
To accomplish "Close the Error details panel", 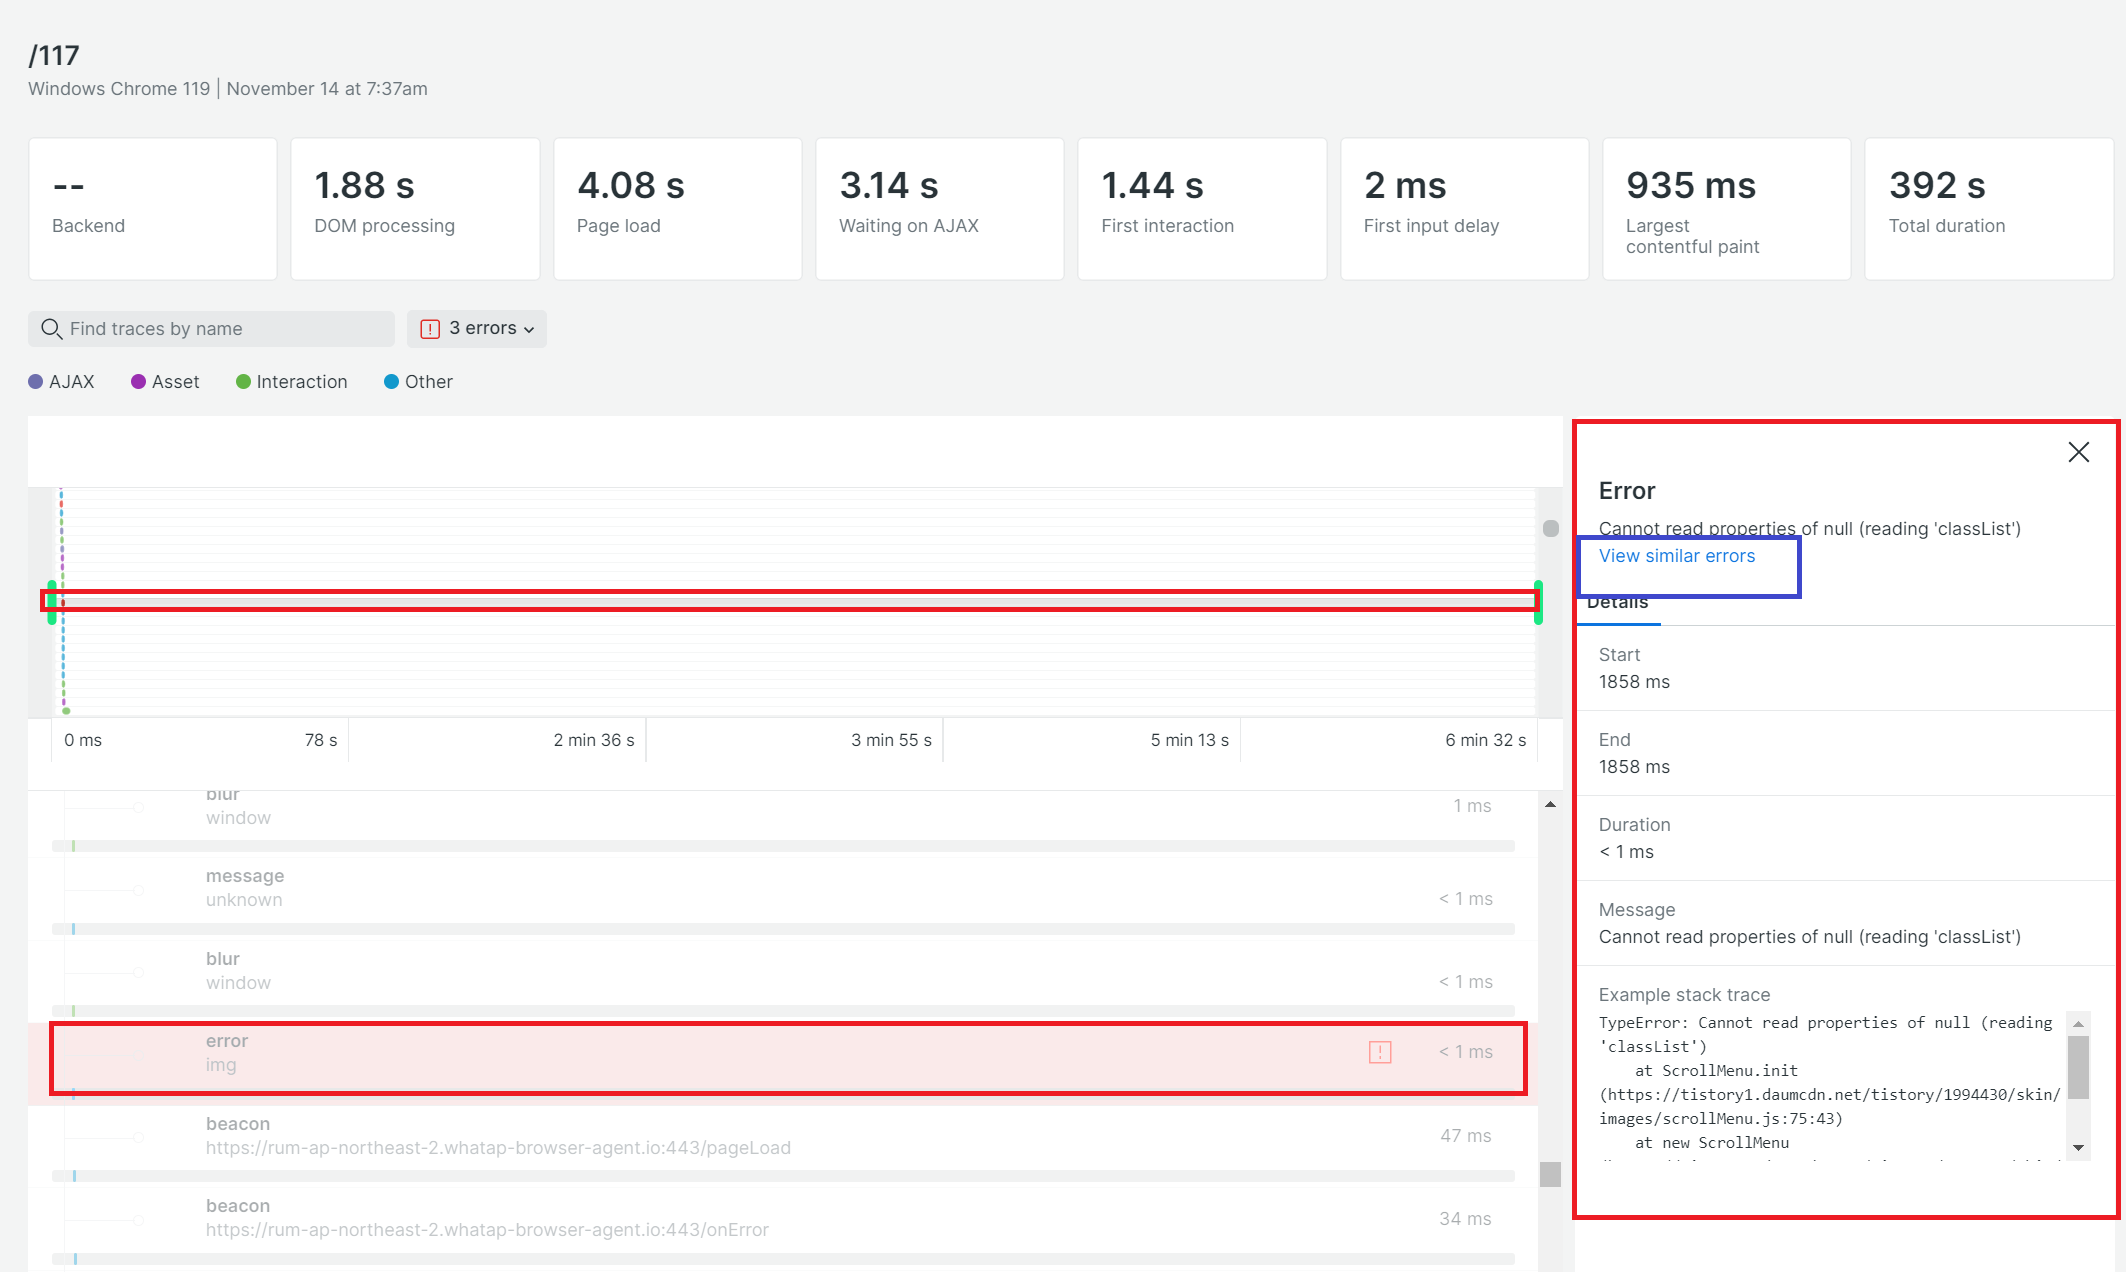I will pos(2078,452).
